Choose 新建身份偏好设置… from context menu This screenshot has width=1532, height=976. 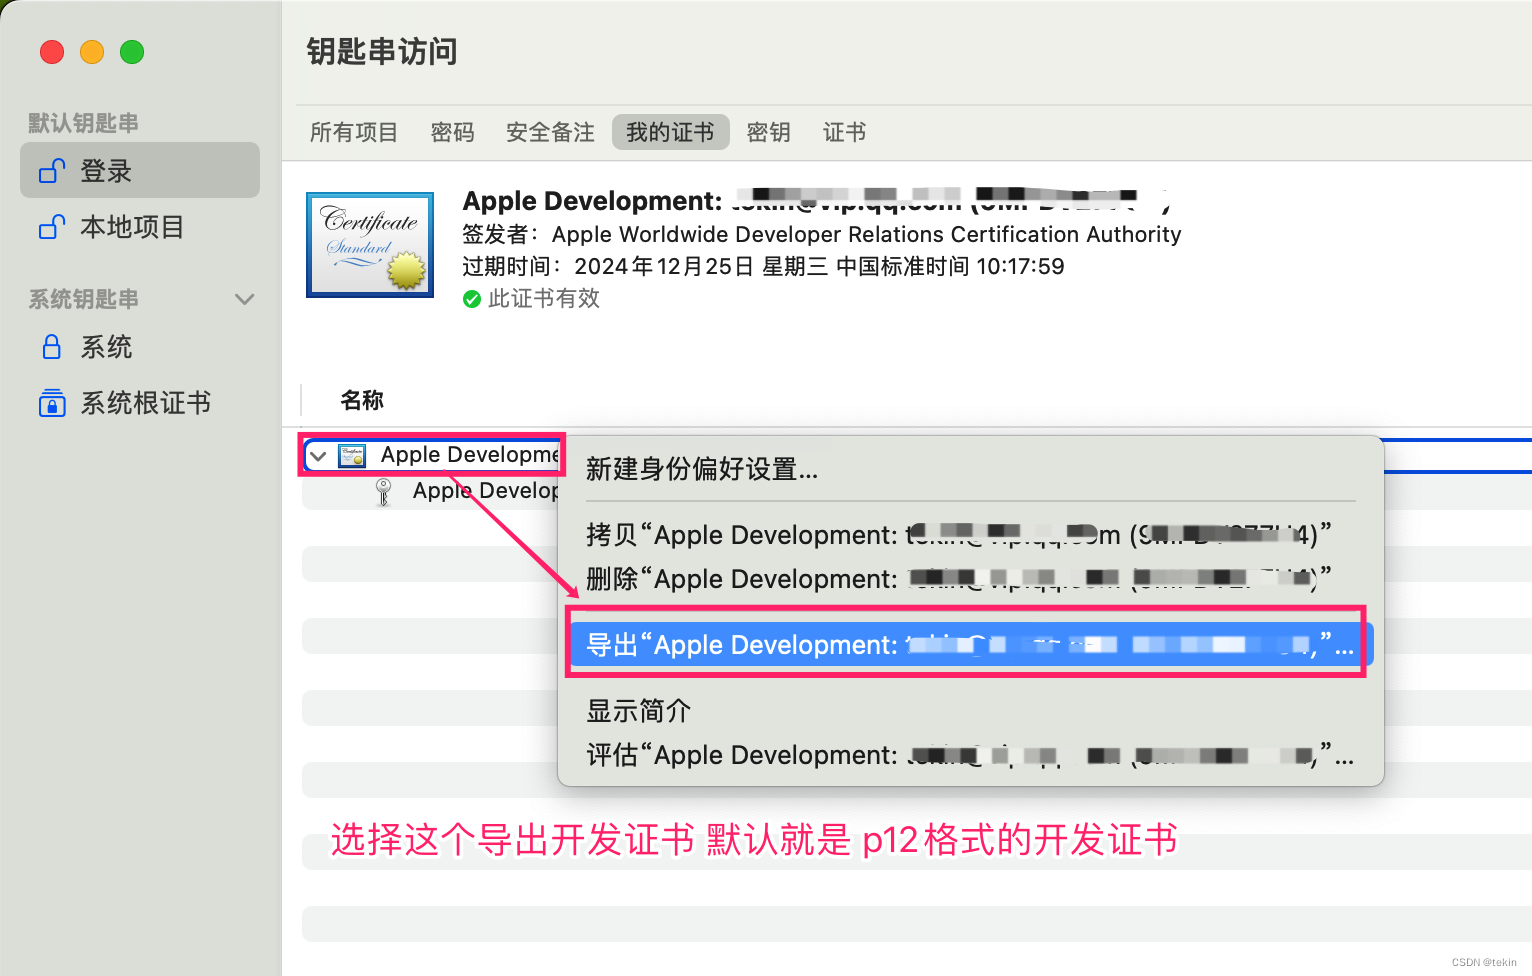(970, 469)
